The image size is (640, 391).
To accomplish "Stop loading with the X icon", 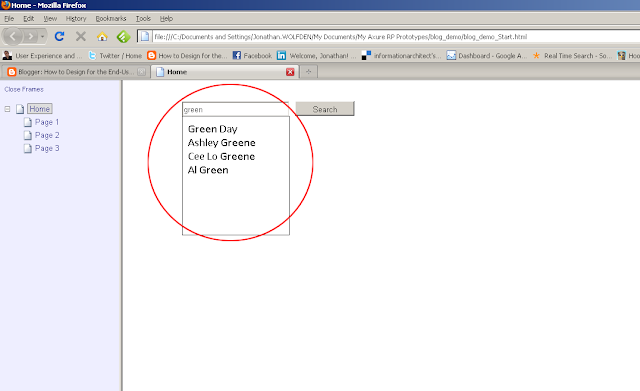I will pos(81,36).
